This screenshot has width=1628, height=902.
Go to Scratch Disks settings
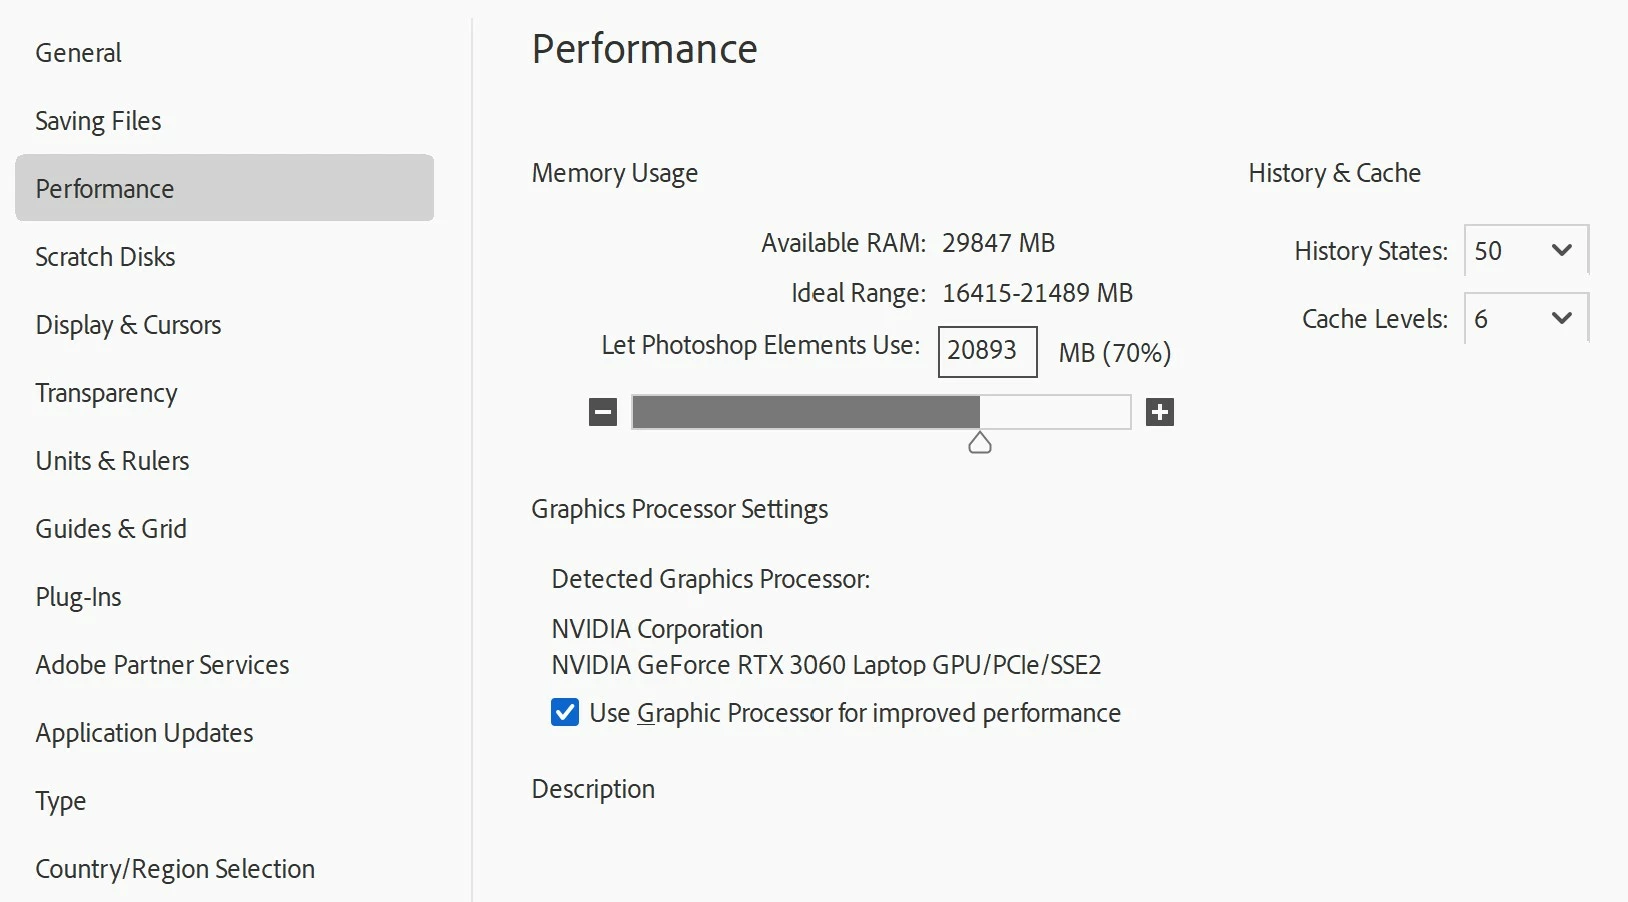coord(105,257)
